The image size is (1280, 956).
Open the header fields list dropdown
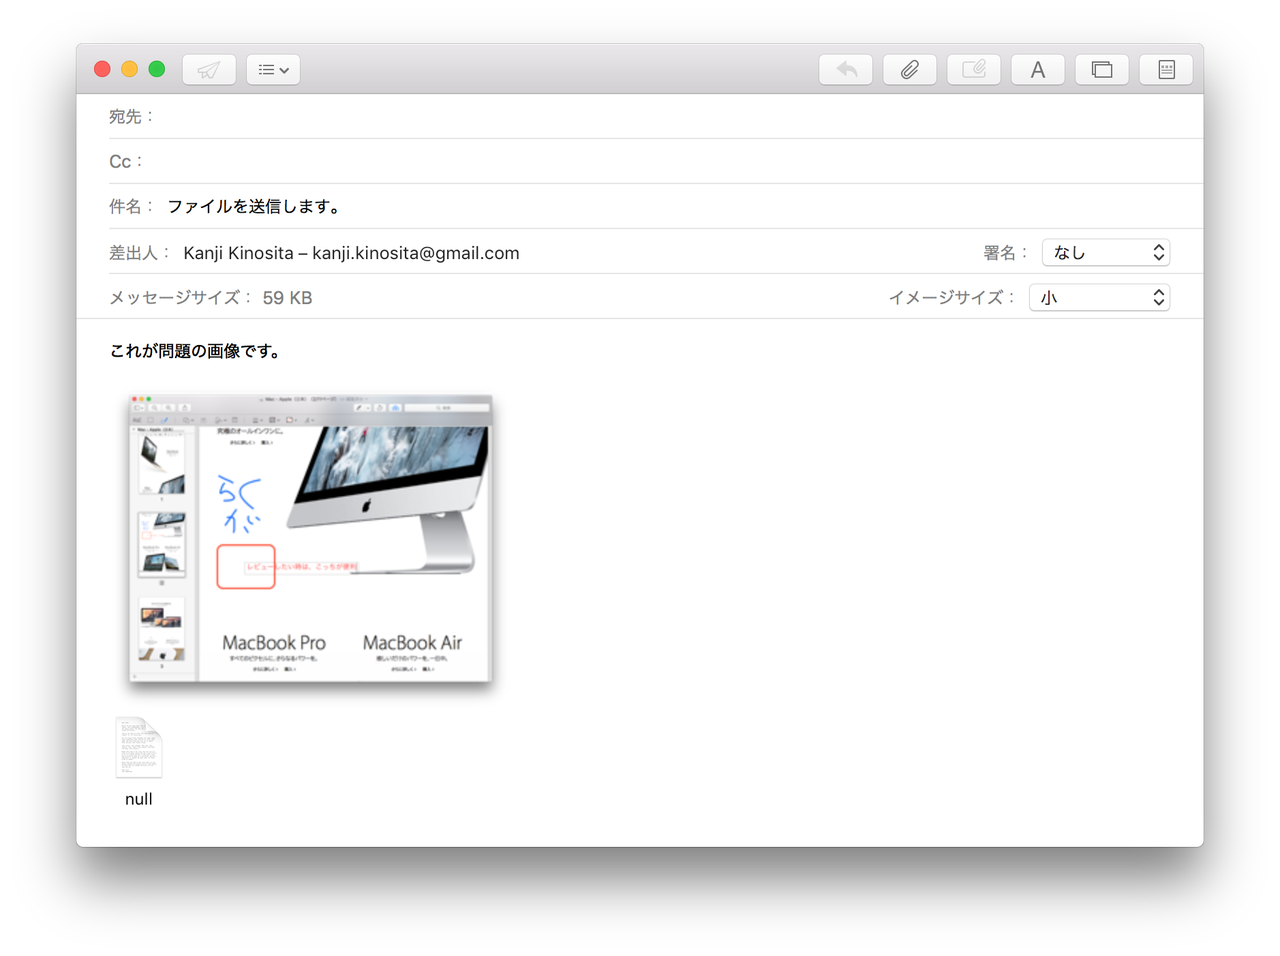[x=273, y=70]
